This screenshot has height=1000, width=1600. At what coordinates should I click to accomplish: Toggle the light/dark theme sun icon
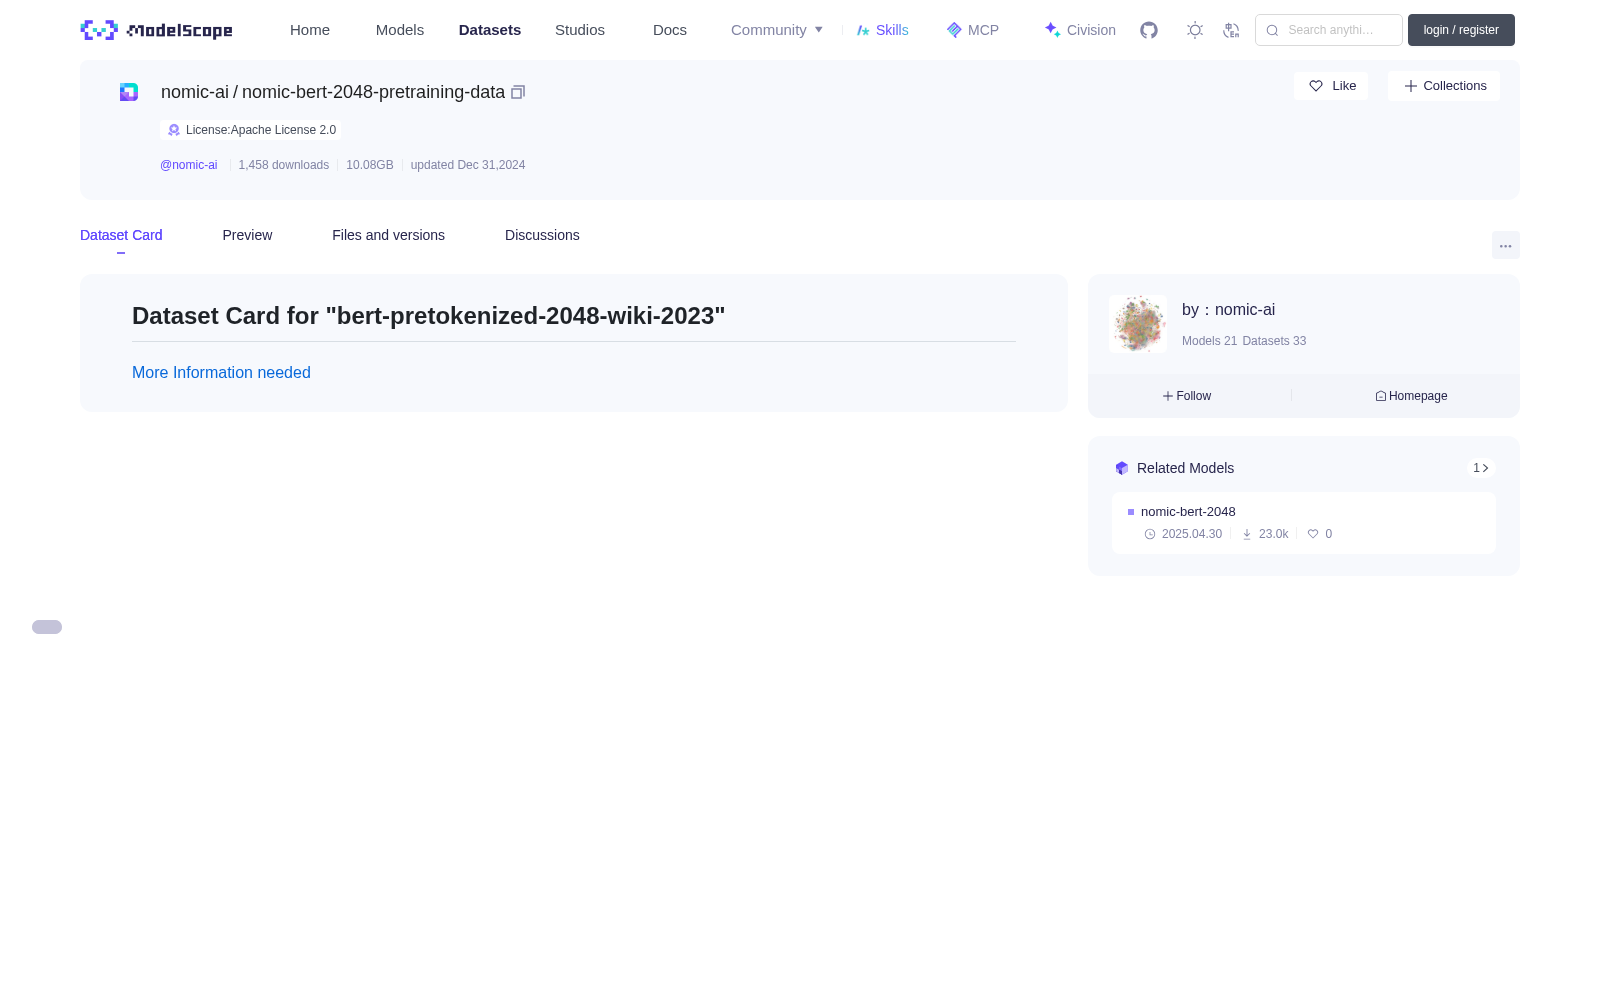pyautogui.click(x=1195, y=30)
